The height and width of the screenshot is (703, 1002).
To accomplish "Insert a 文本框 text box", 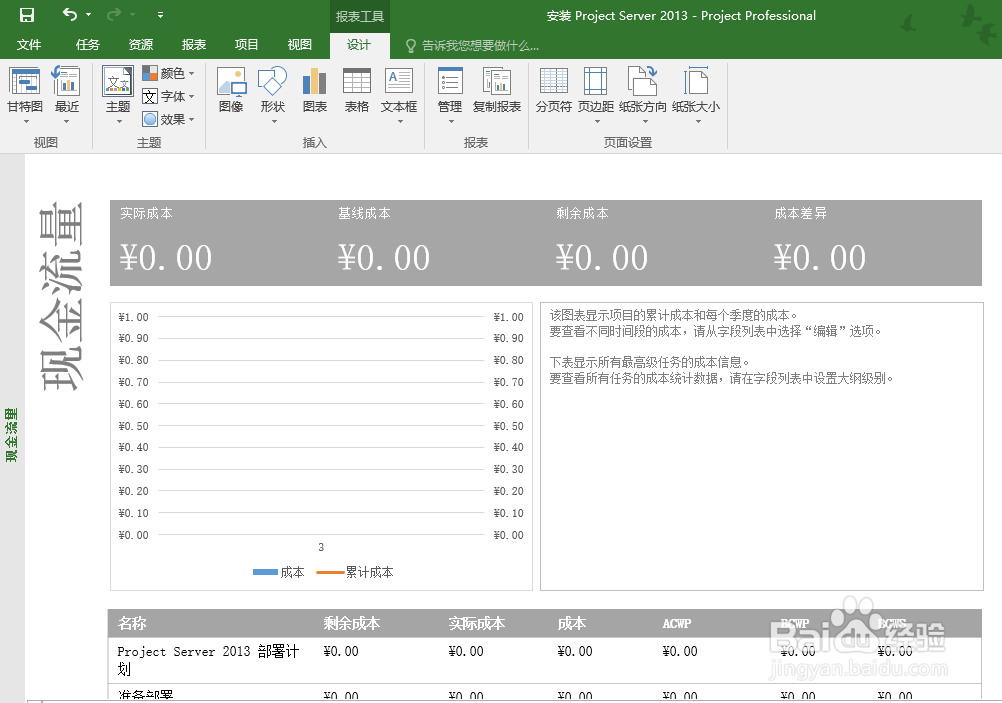I will tap(399, 89).
